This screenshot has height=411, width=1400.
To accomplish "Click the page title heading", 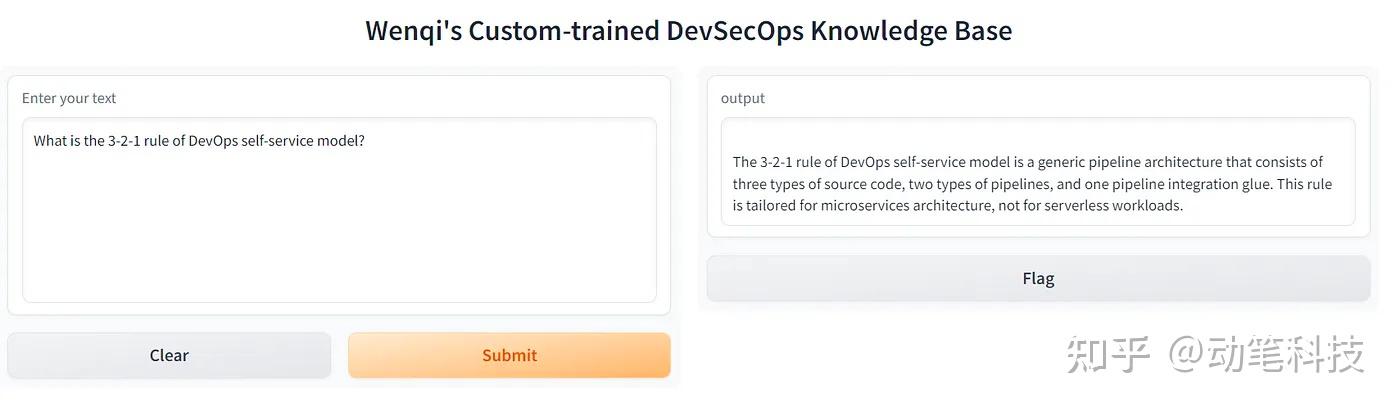I will pyautogui.click(x=689, y=30).
